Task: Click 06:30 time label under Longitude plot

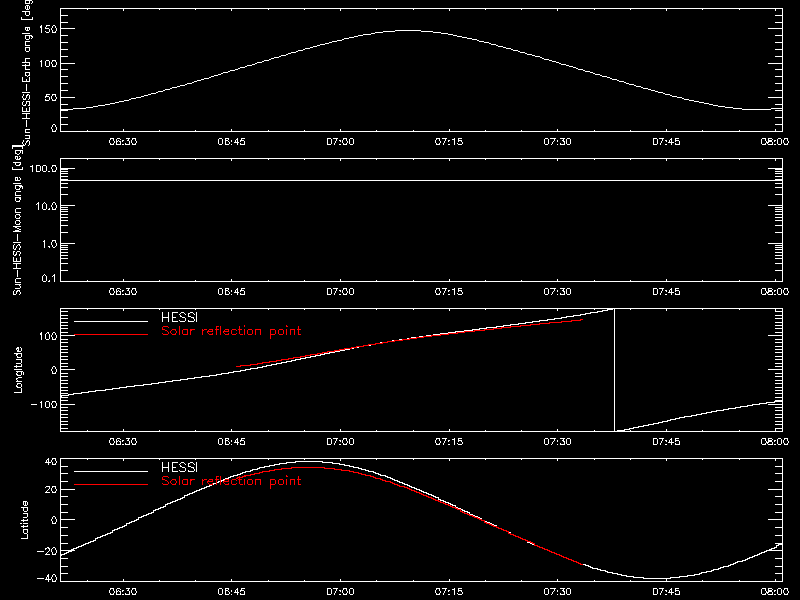Action: coord(123,442)
